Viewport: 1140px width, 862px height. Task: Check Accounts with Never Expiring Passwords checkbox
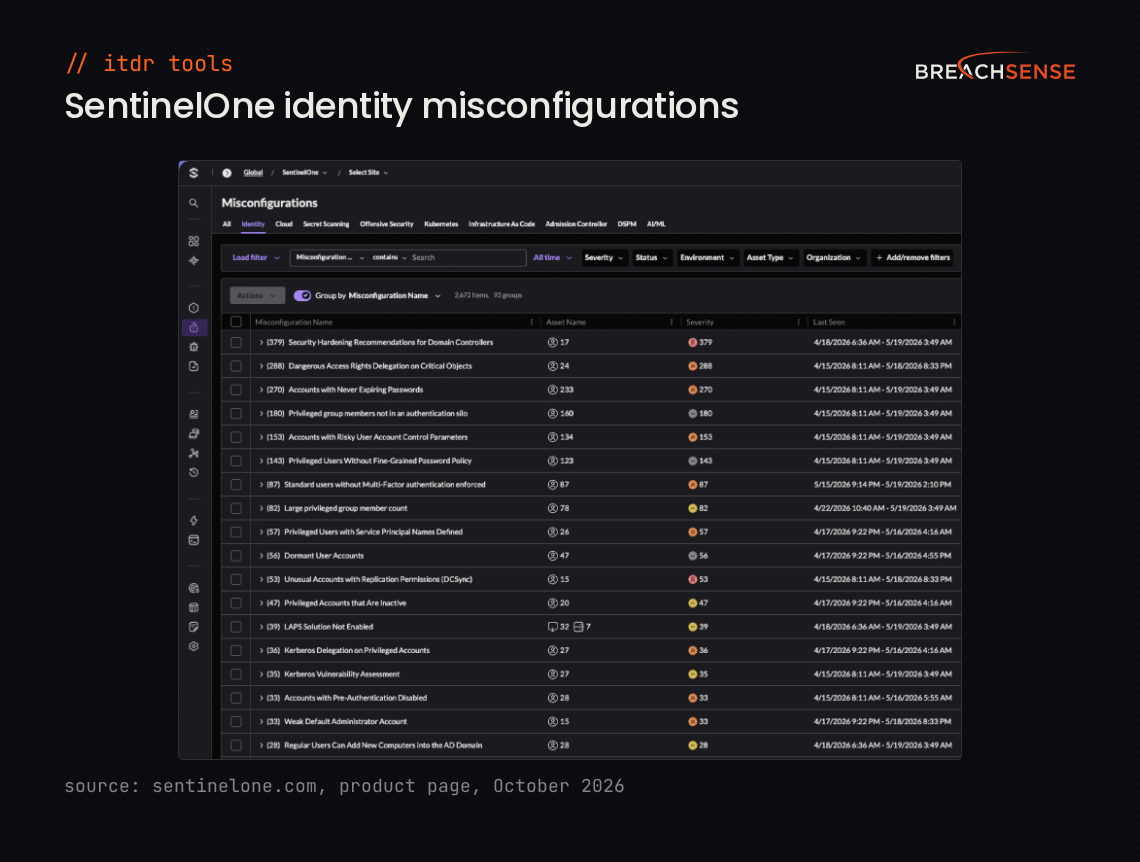coord(236,390)
